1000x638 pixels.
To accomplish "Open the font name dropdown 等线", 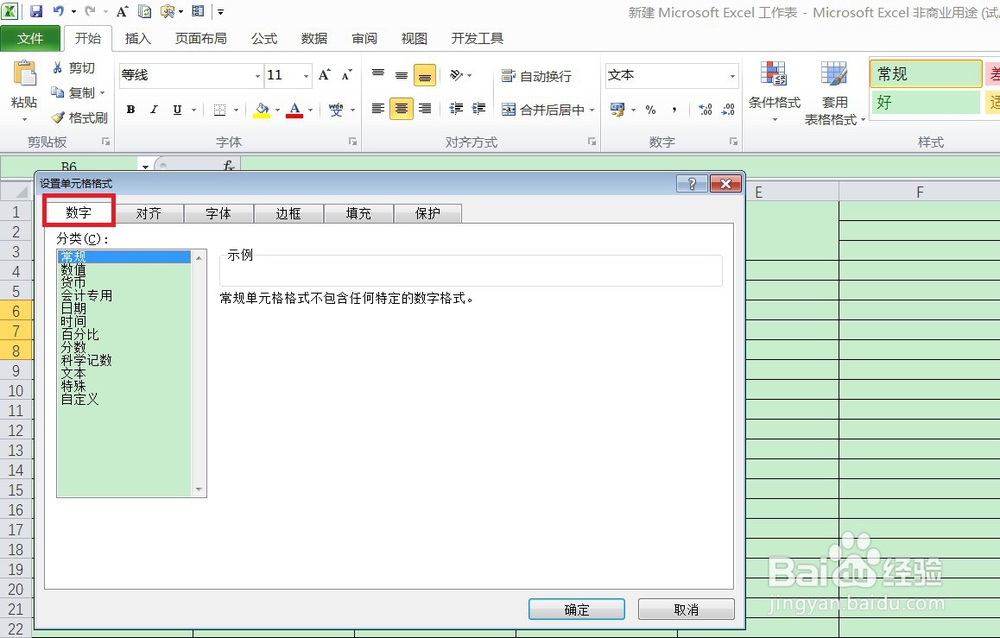I will click(258, 76).
